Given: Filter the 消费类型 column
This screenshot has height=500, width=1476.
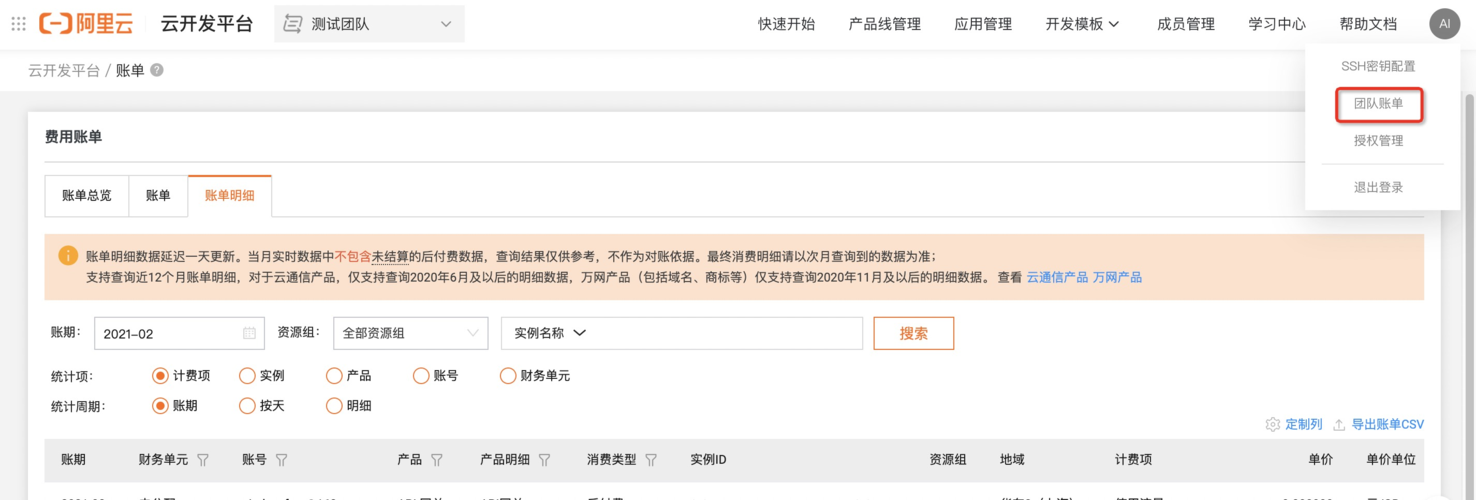Looking at the screenshot, I should tap(651, 460).
